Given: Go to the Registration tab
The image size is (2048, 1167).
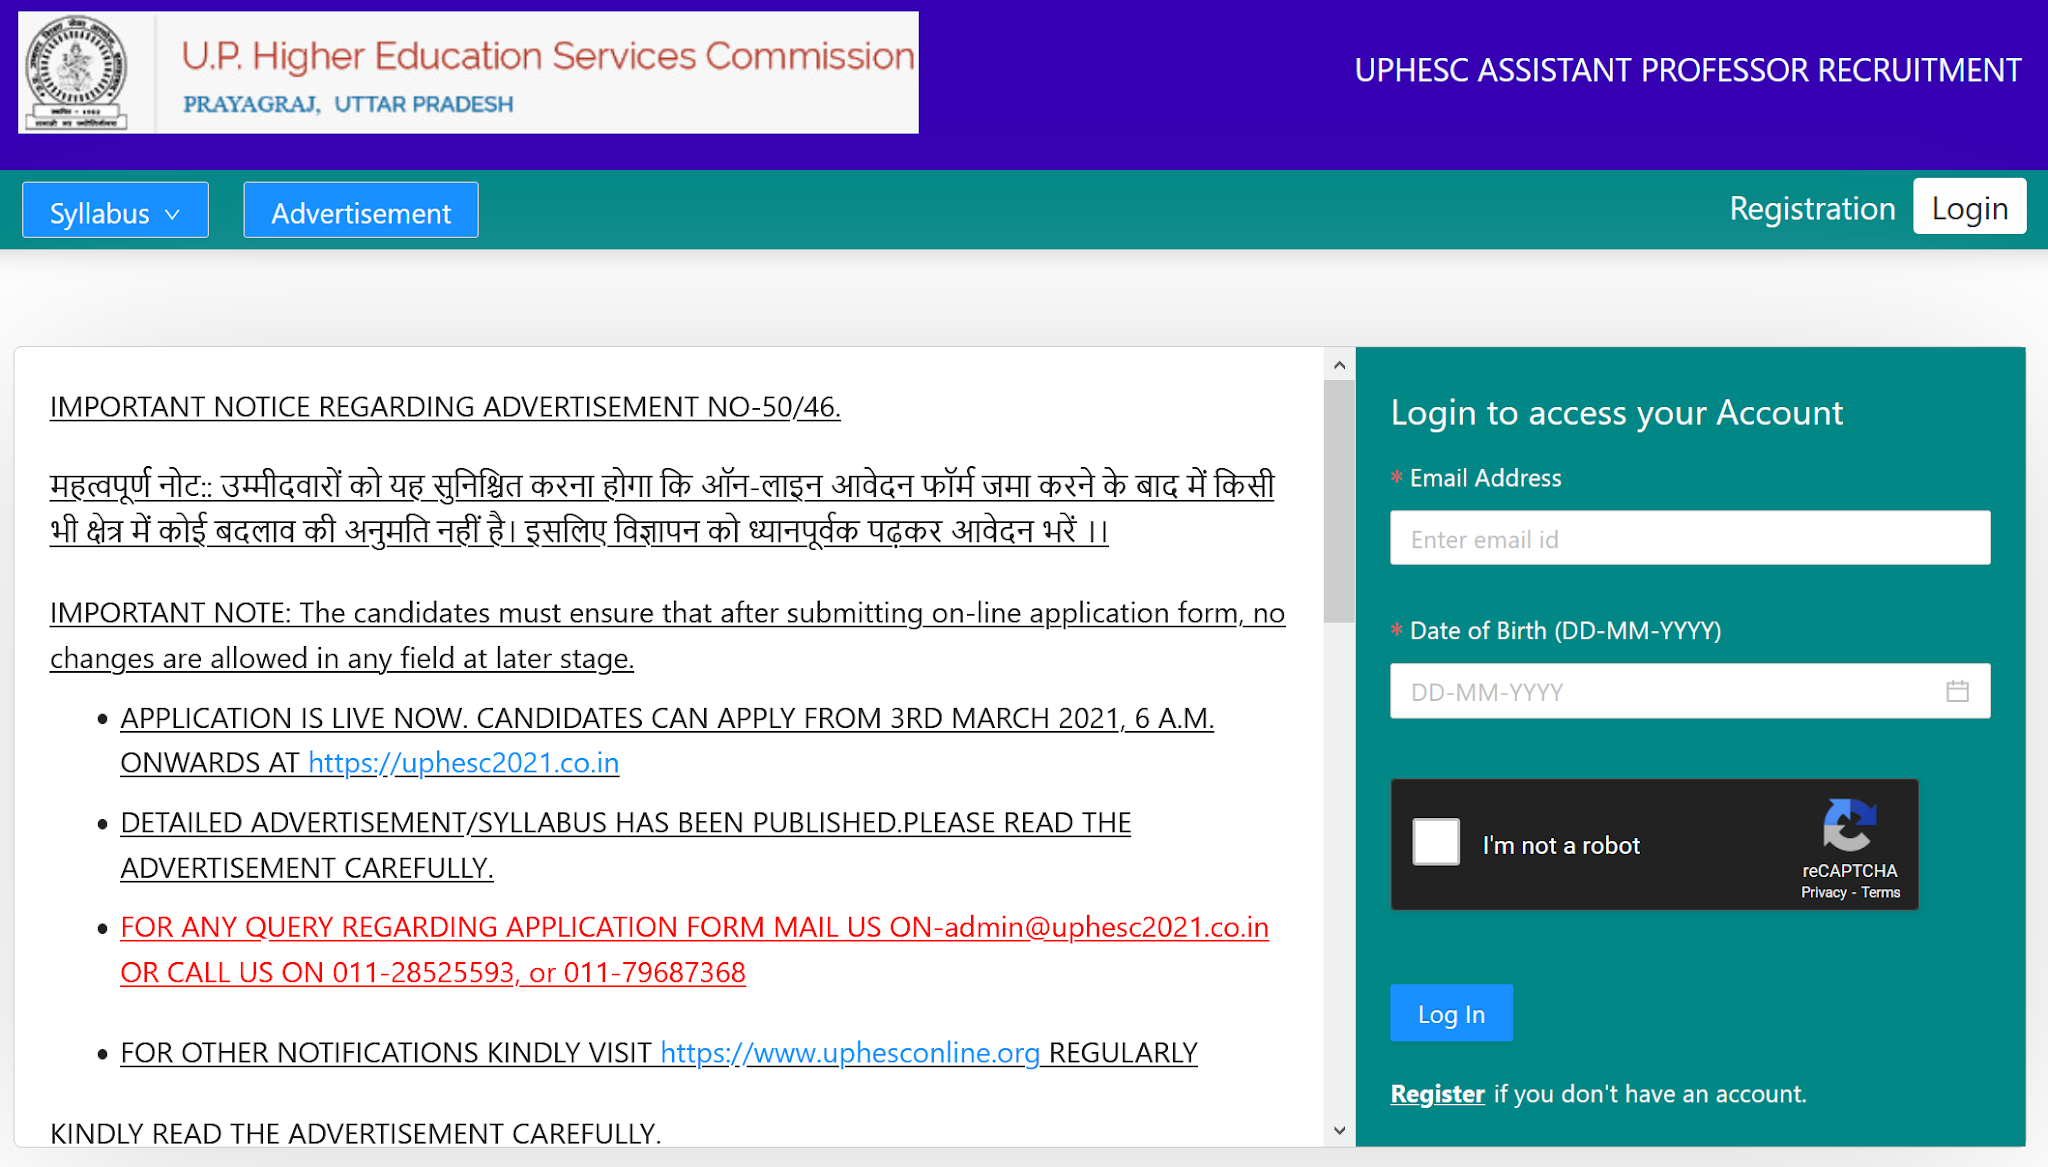Looking at the screenshot, I should (x=1812, y=208).
